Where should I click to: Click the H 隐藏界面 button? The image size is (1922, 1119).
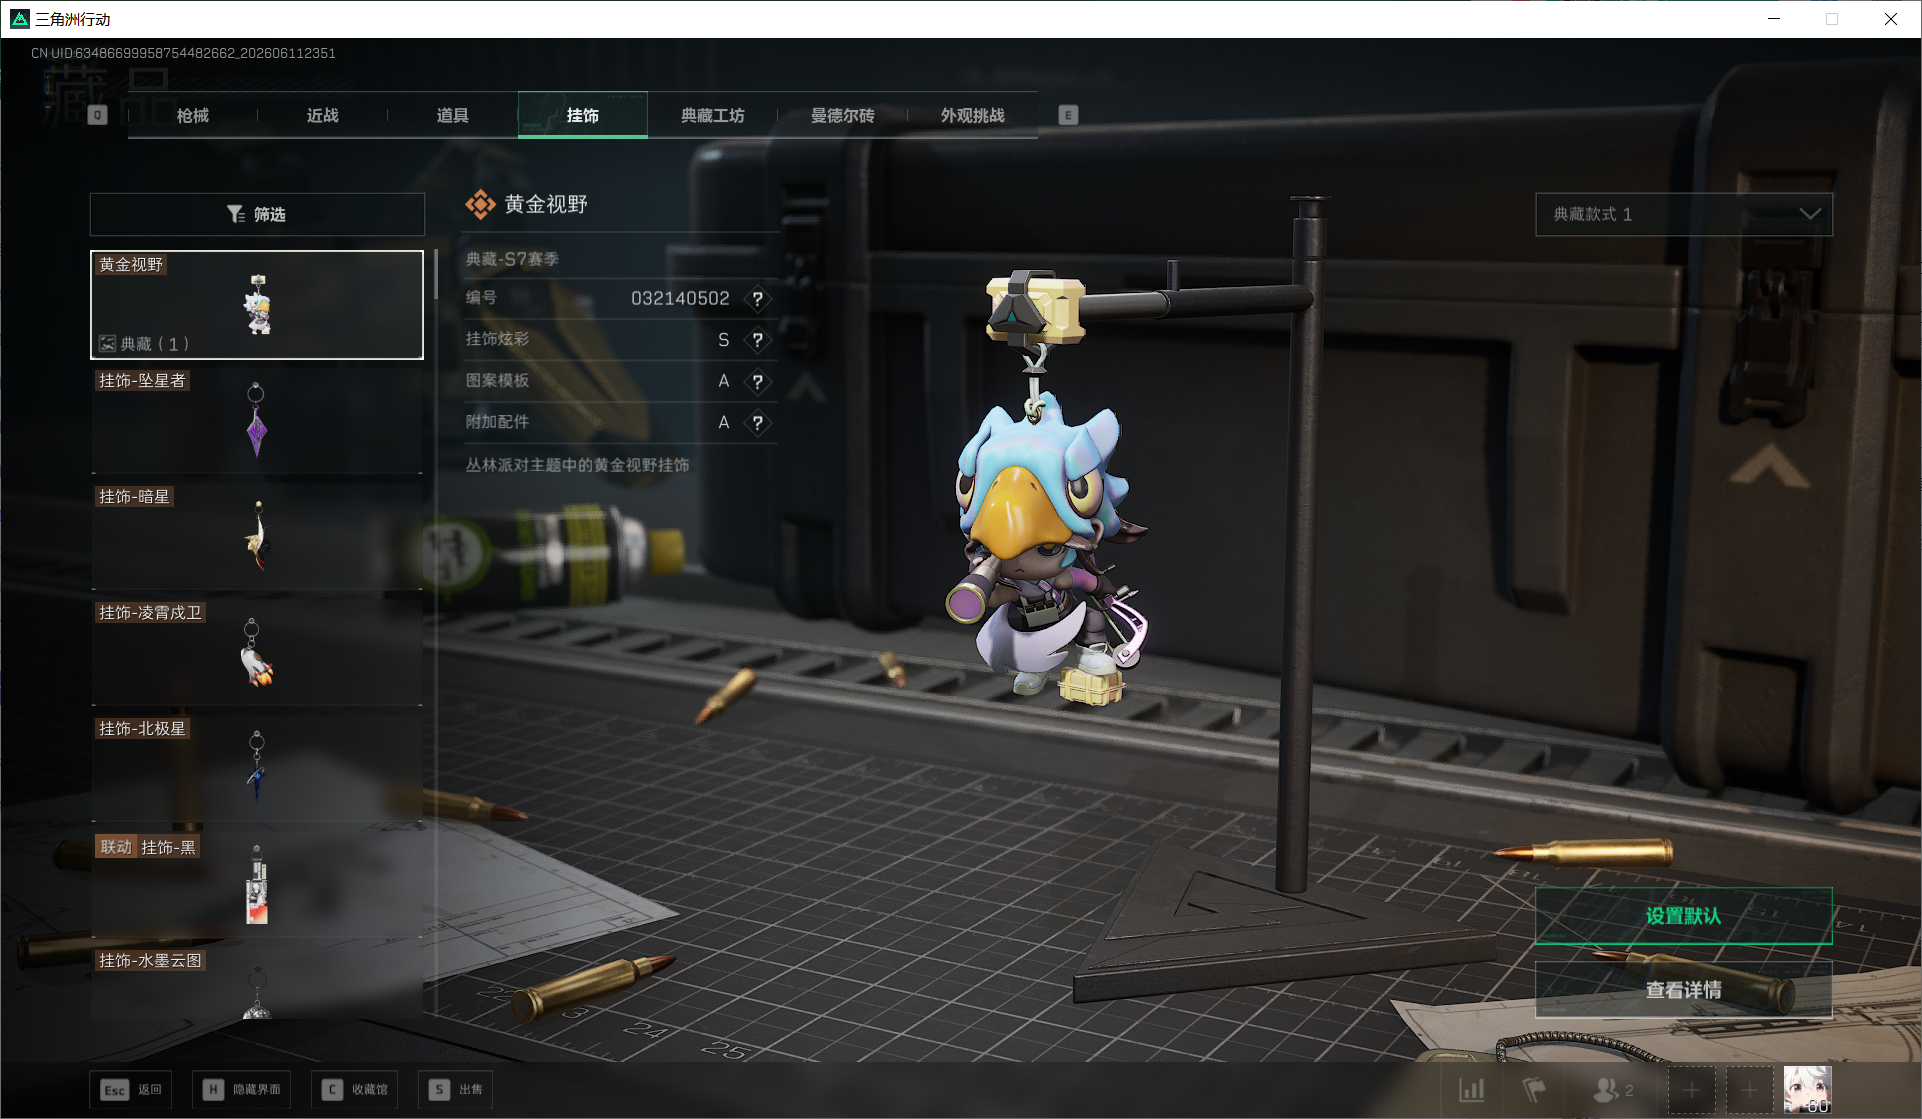click(241, 1089)
